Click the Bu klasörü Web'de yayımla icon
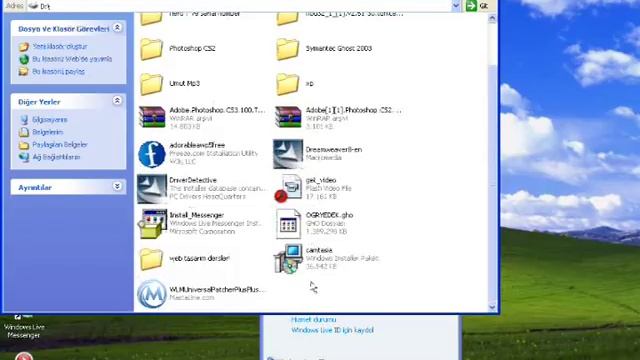The height and width of the screenshot is (360, 640). click(24, 59)
